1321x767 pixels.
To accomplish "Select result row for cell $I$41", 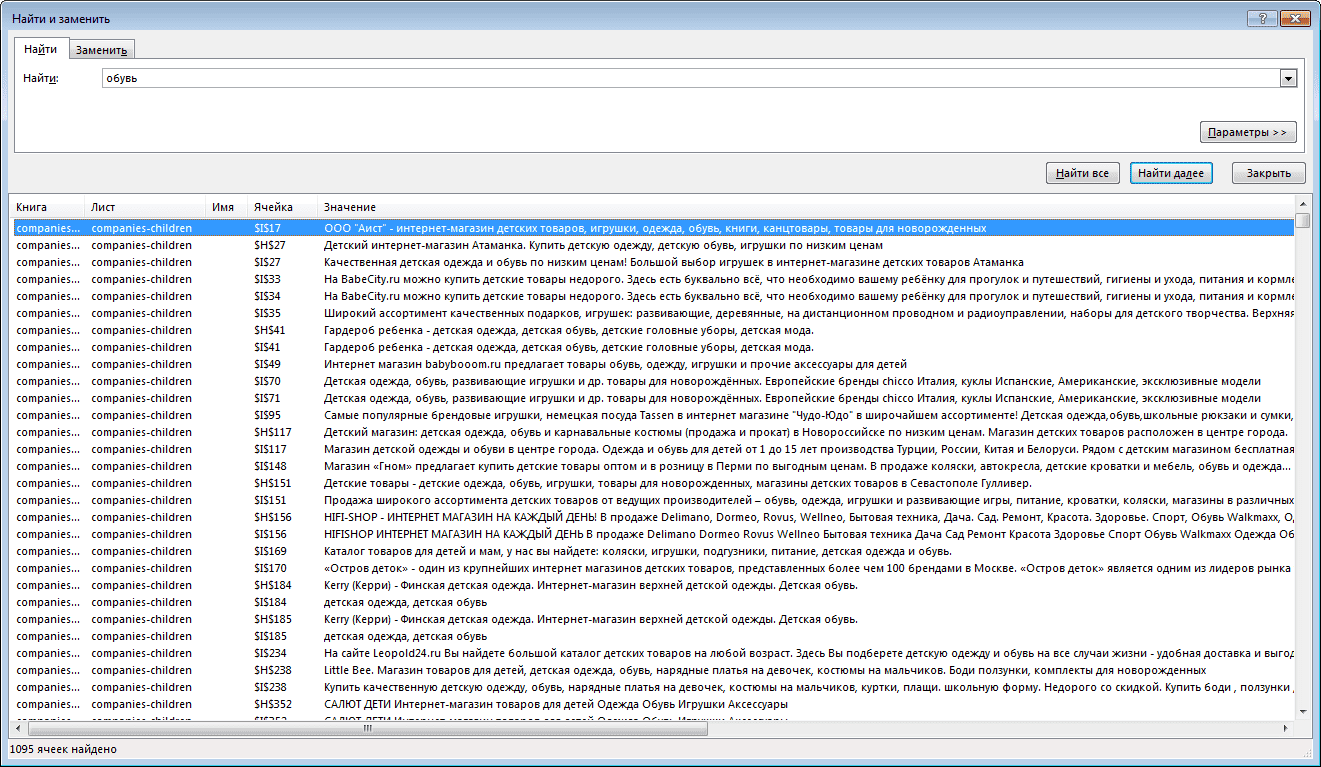I will point(652,347).
